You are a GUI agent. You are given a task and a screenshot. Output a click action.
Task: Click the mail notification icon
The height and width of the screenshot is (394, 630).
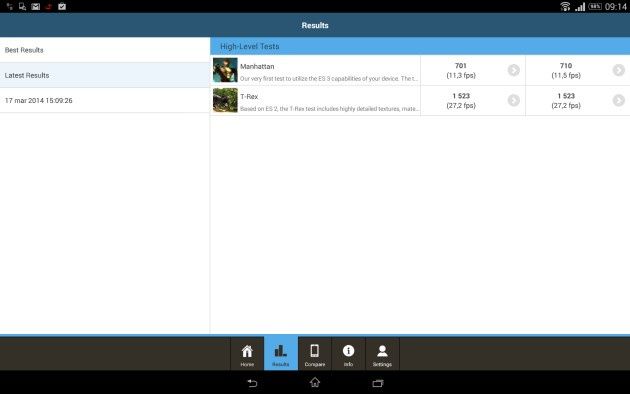point(36,6)
